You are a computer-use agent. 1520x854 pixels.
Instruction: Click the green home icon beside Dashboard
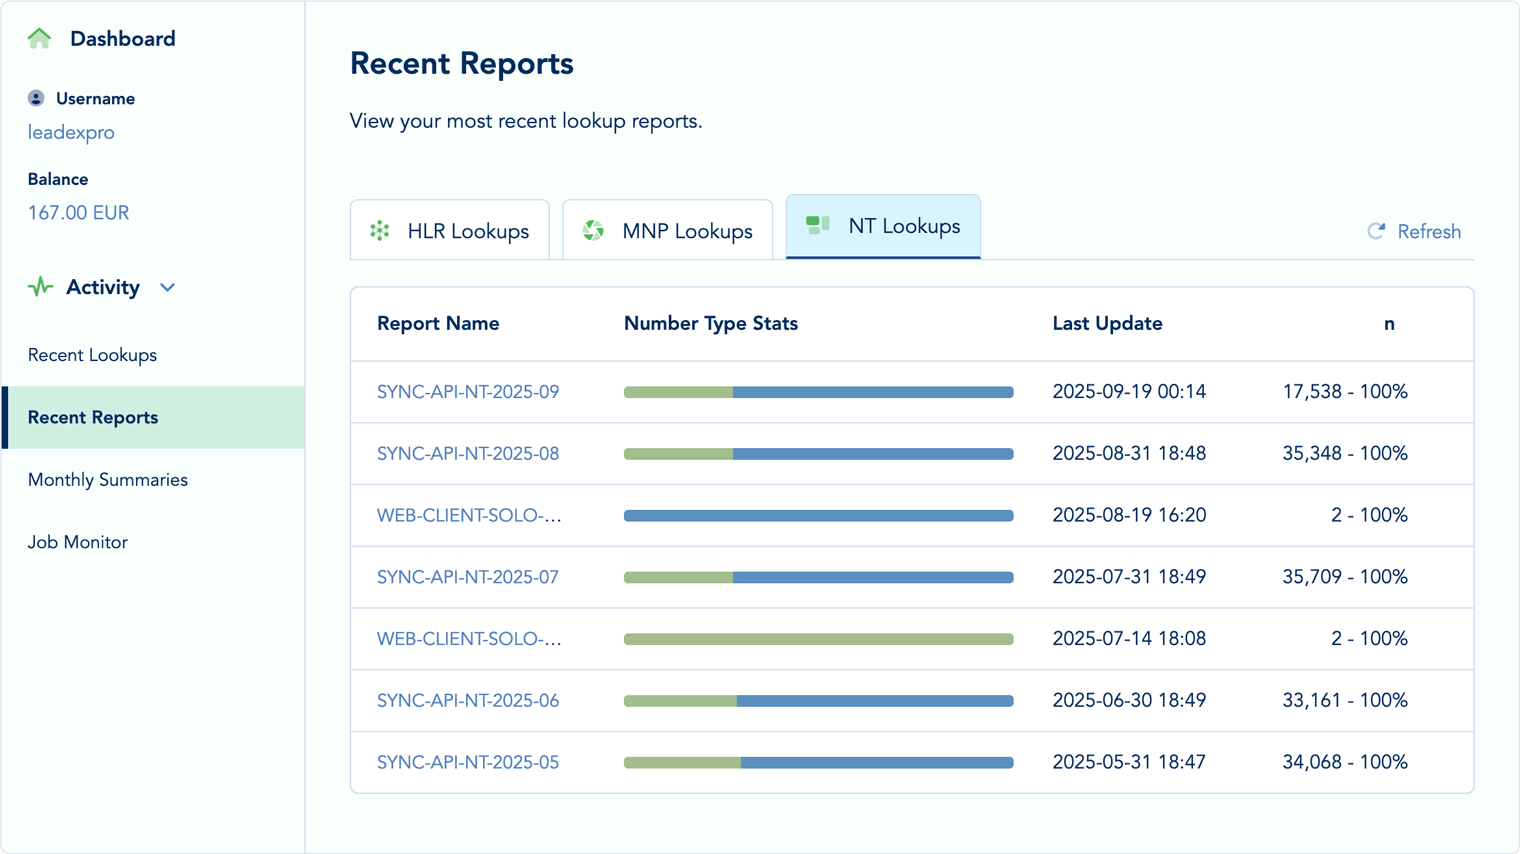pos(39,37)
